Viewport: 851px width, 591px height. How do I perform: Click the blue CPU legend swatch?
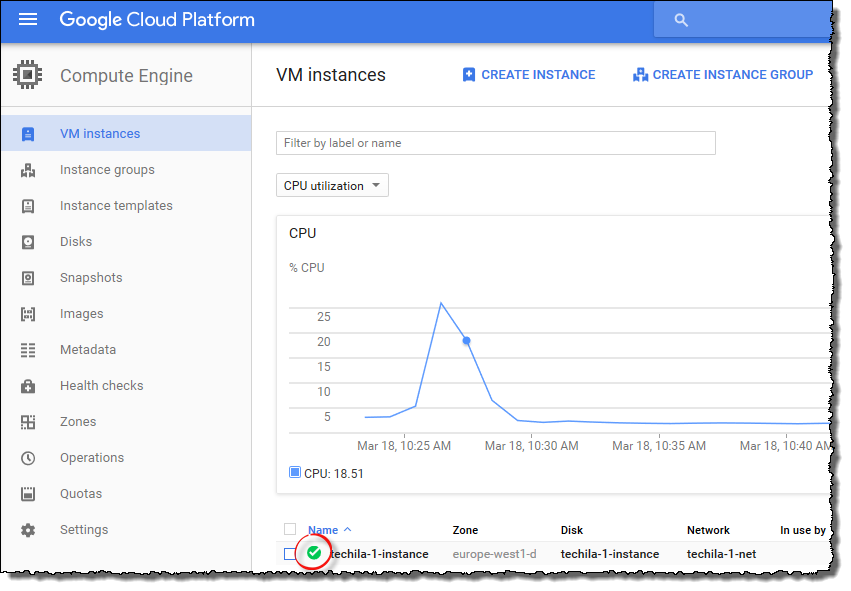(x=295, y=473)
